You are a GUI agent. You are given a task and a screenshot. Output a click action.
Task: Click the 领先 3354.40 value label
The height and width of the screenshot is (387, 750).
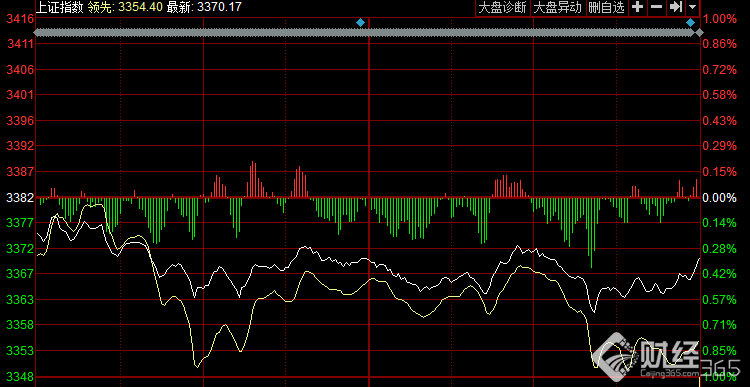coord(124,7)
